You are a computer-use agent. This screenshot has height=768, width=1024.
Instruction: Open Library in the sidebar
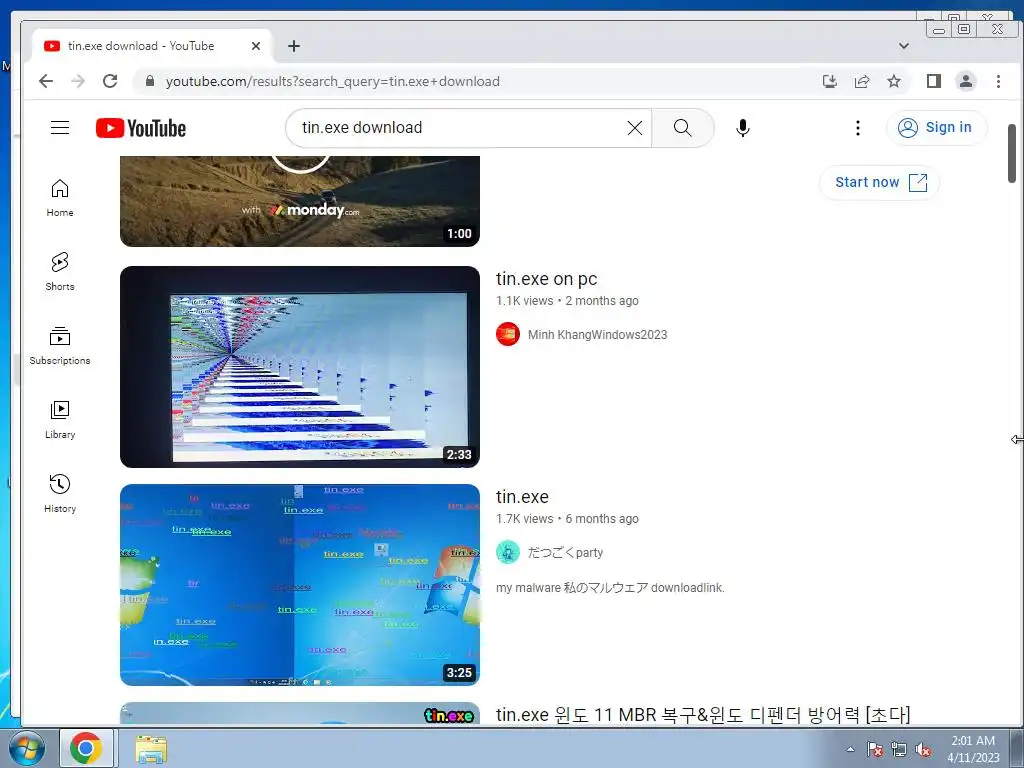(60, 419)
